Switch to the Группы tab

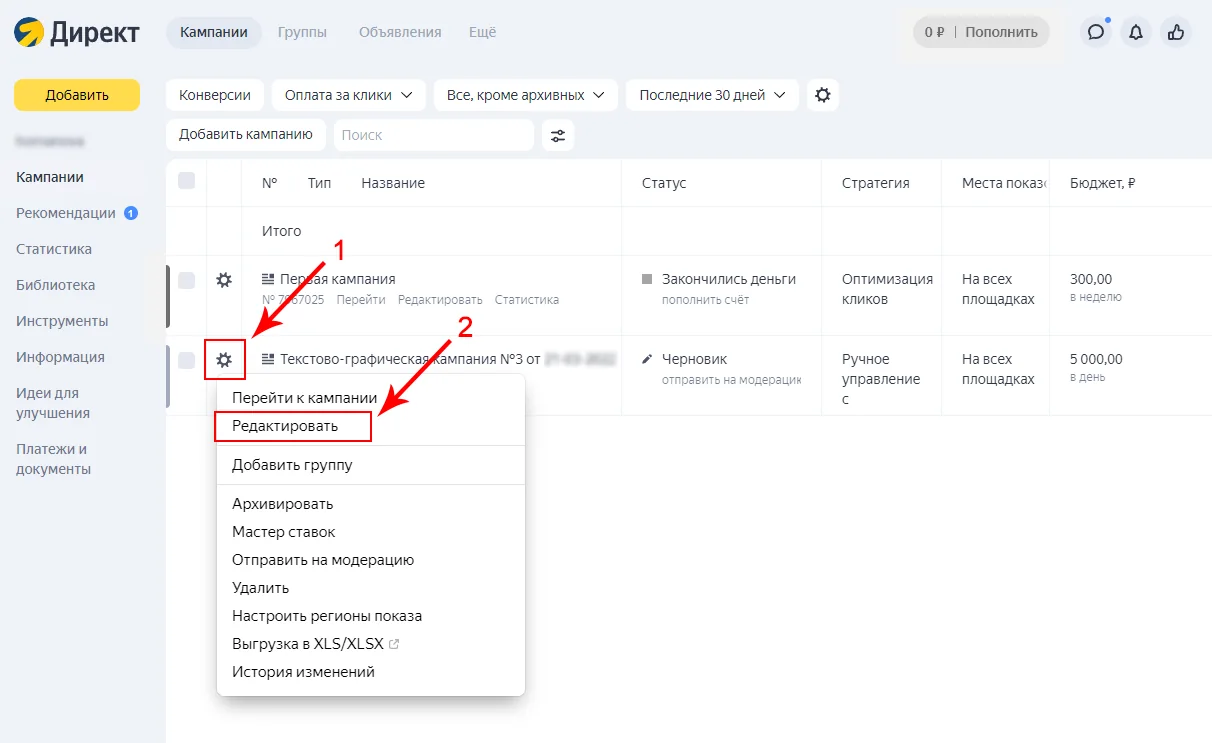(302, 32)
